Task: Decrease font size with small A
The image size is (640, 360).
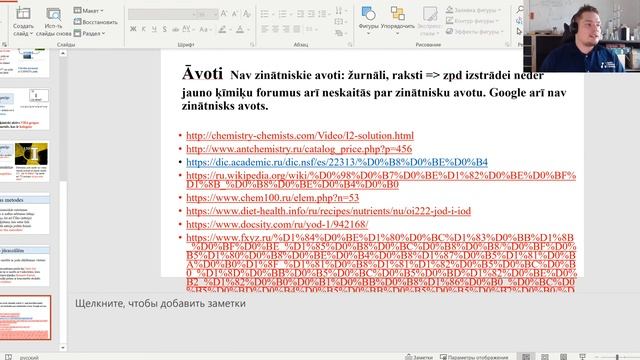Action: [x=235, y=14]
